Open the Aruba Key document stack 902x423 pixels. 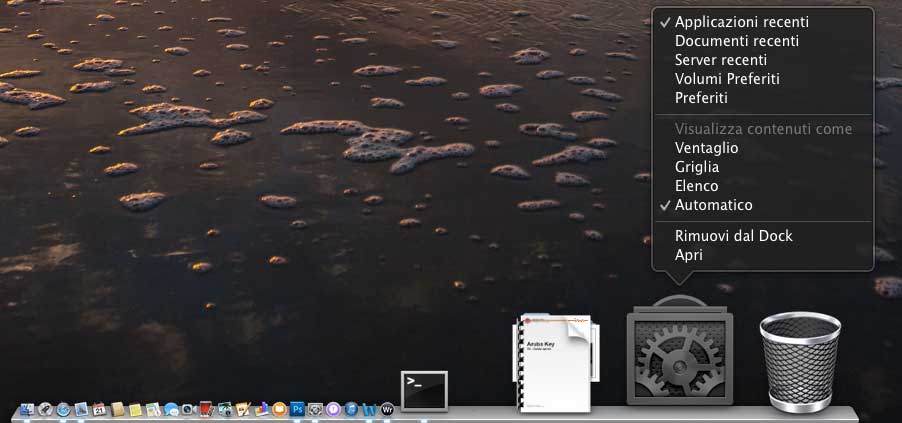coord(555,362)
